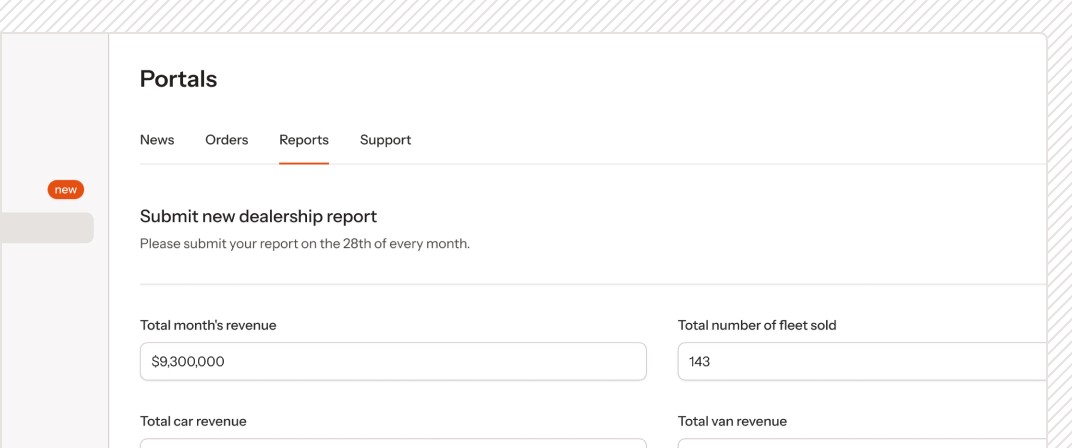Click the Submit new dealership report heading
The width and height of the screenshot is (1072, 448).
click(x=258, y=217)
